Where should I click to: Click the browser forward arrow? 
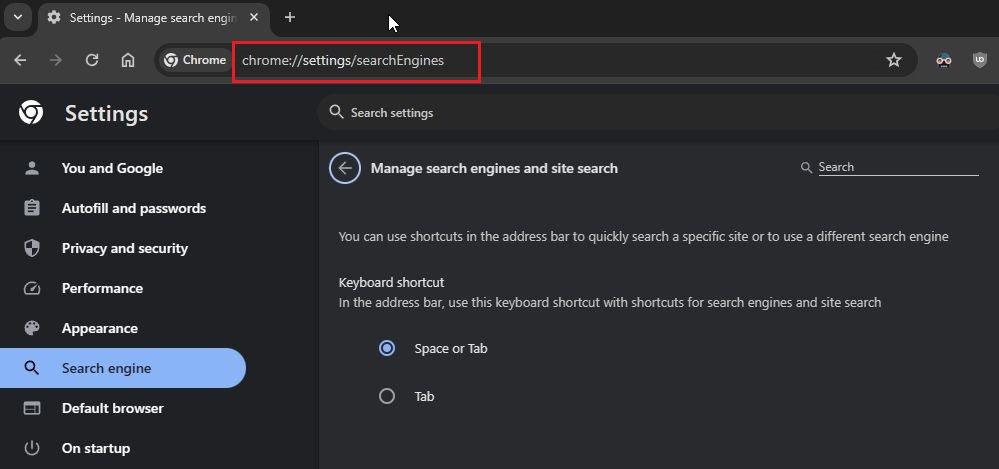pyautogui.click(x=56, y=60)
